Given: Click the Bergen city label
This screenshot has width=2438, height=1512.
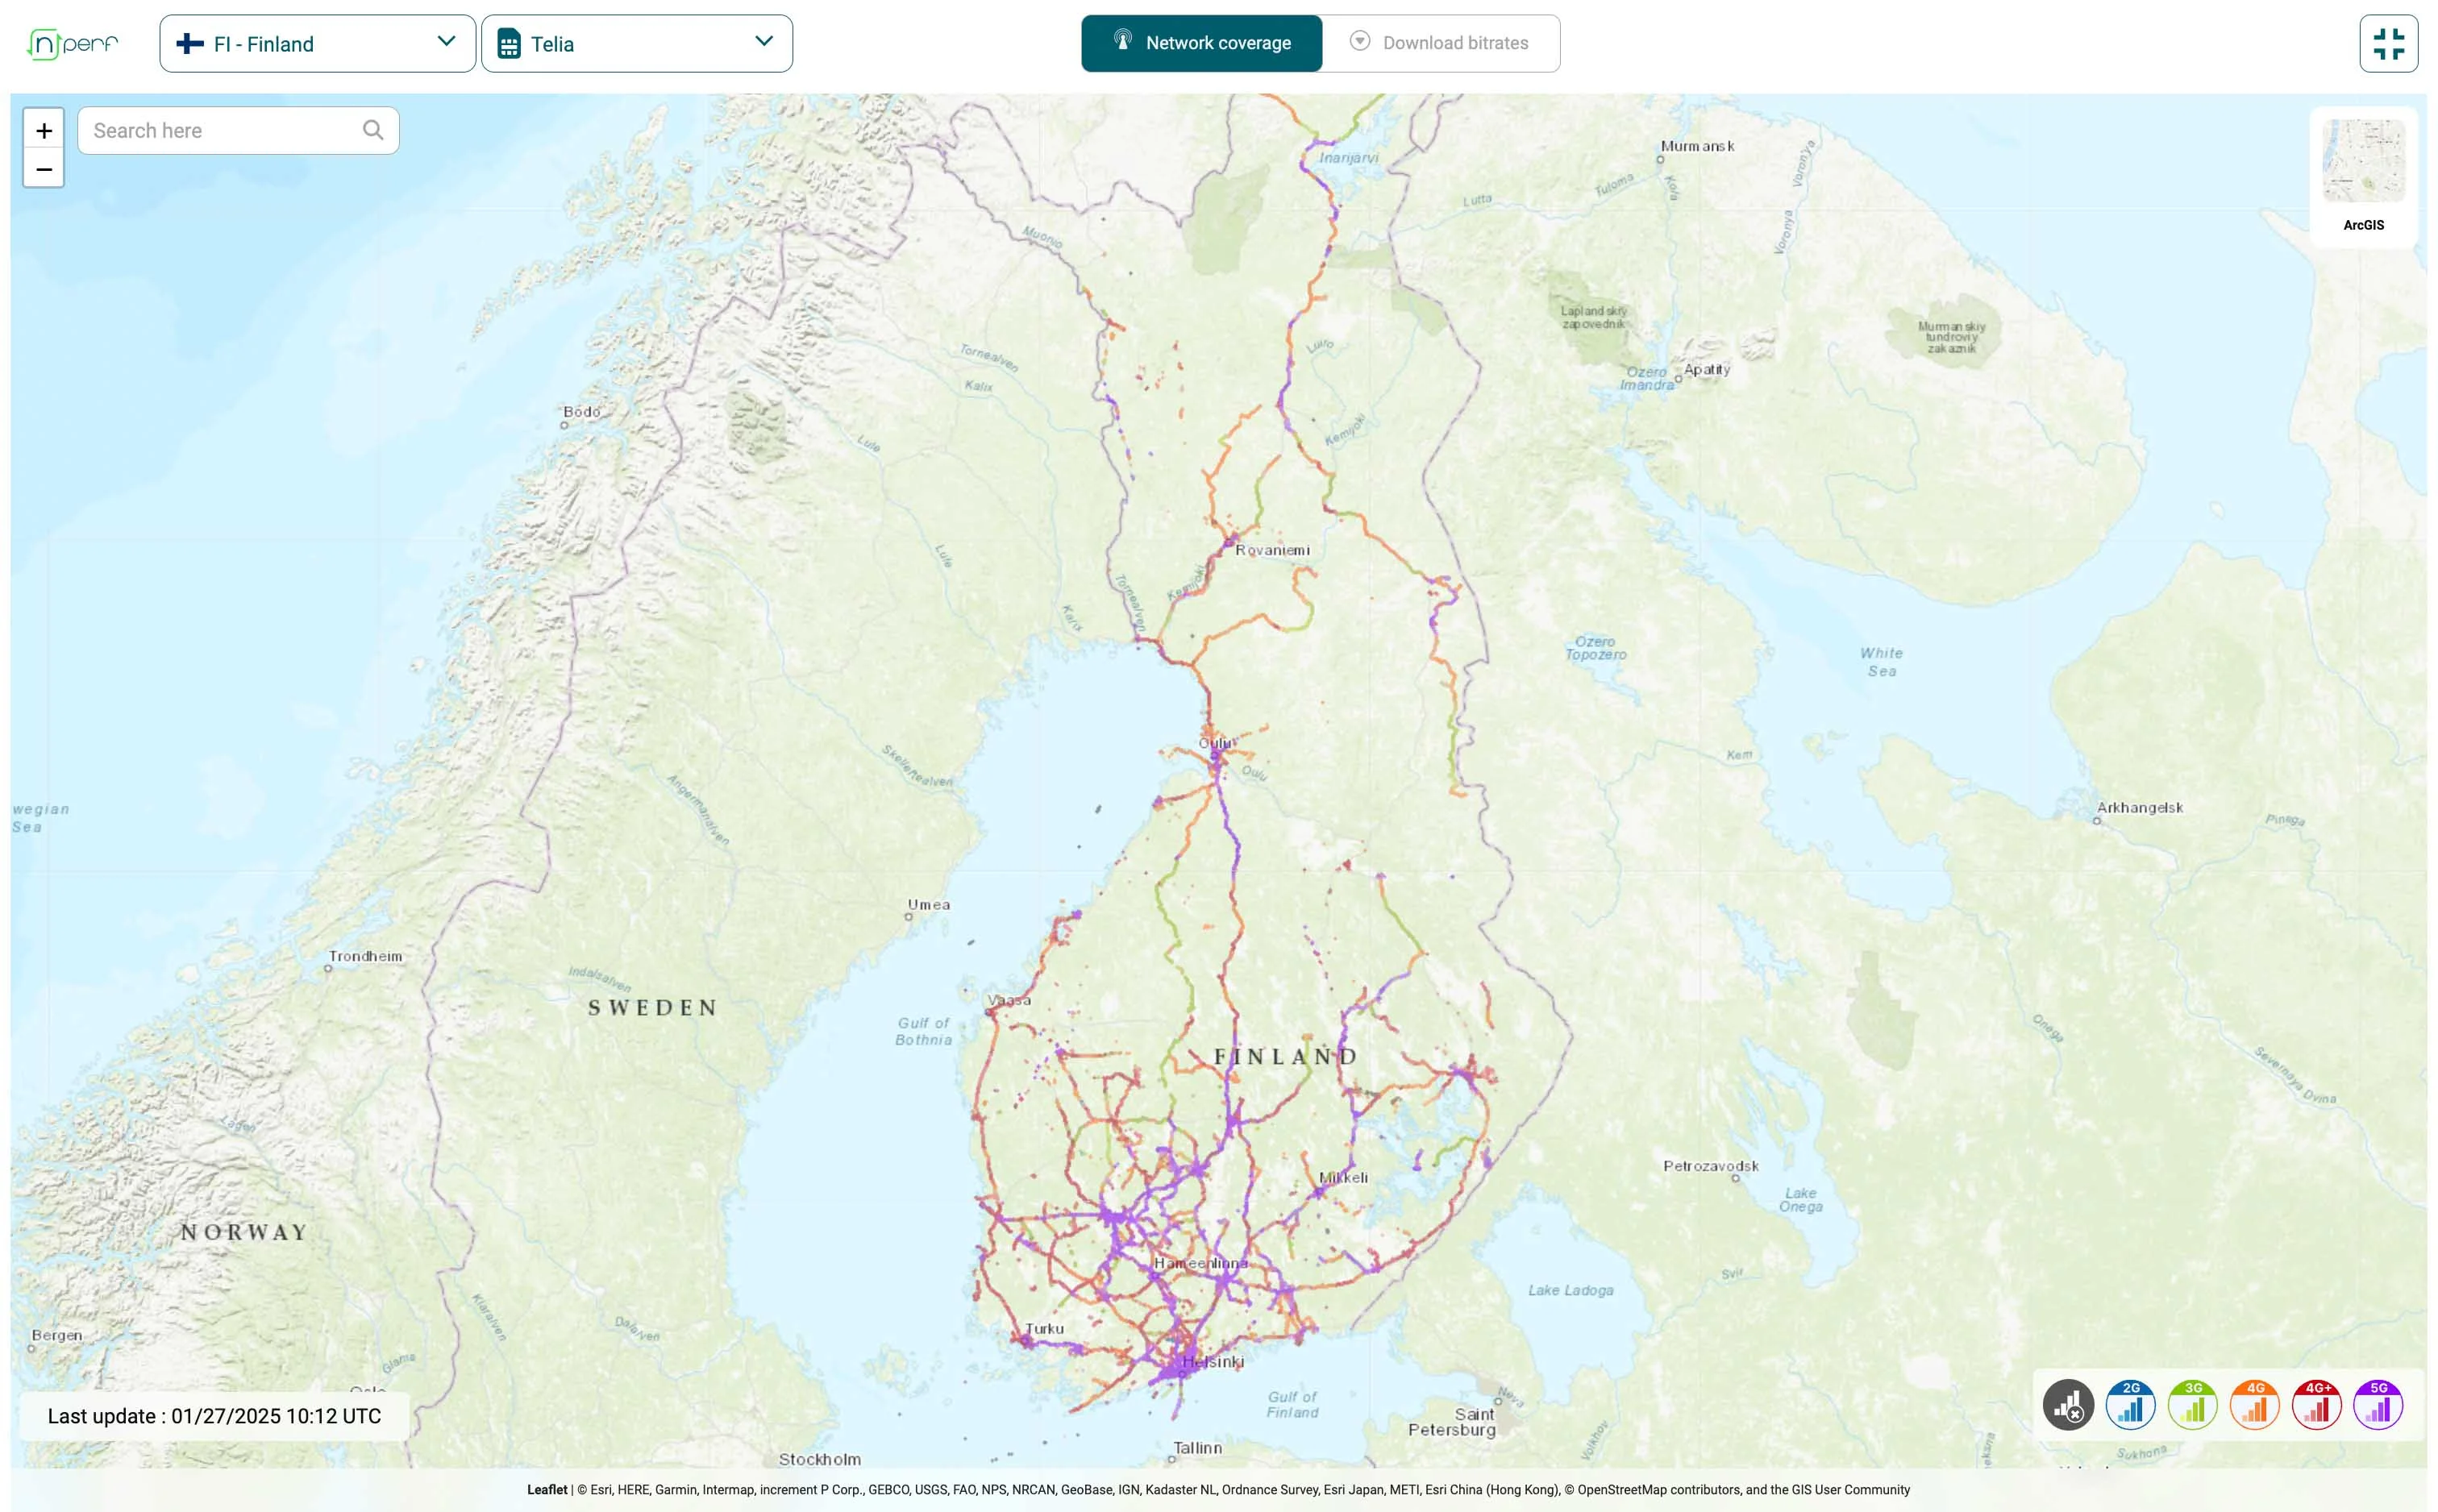Looking at the screenshot, I should pos(57,1335).
